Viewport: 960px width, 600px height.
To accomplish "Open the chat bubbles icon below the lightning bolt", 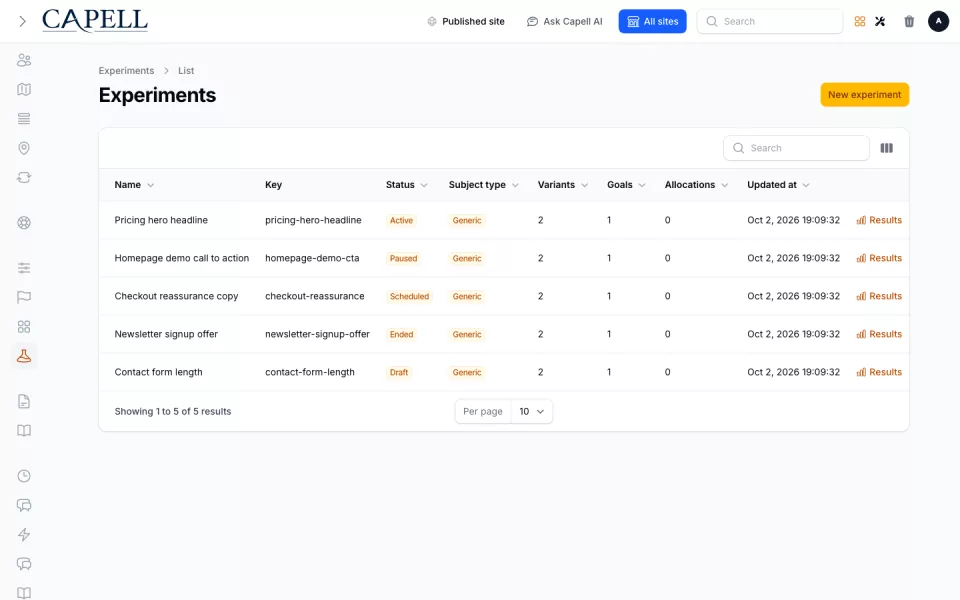I will tap(24, 564).
